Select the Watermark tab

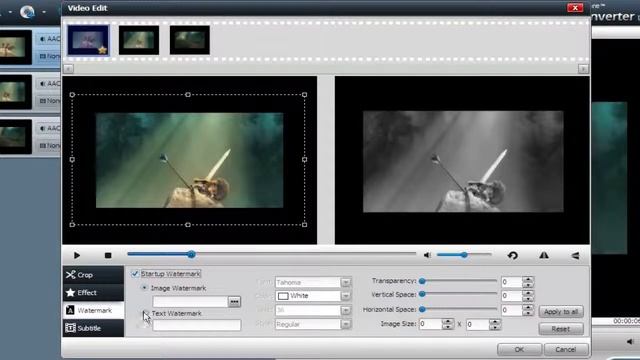click(93, 311)
